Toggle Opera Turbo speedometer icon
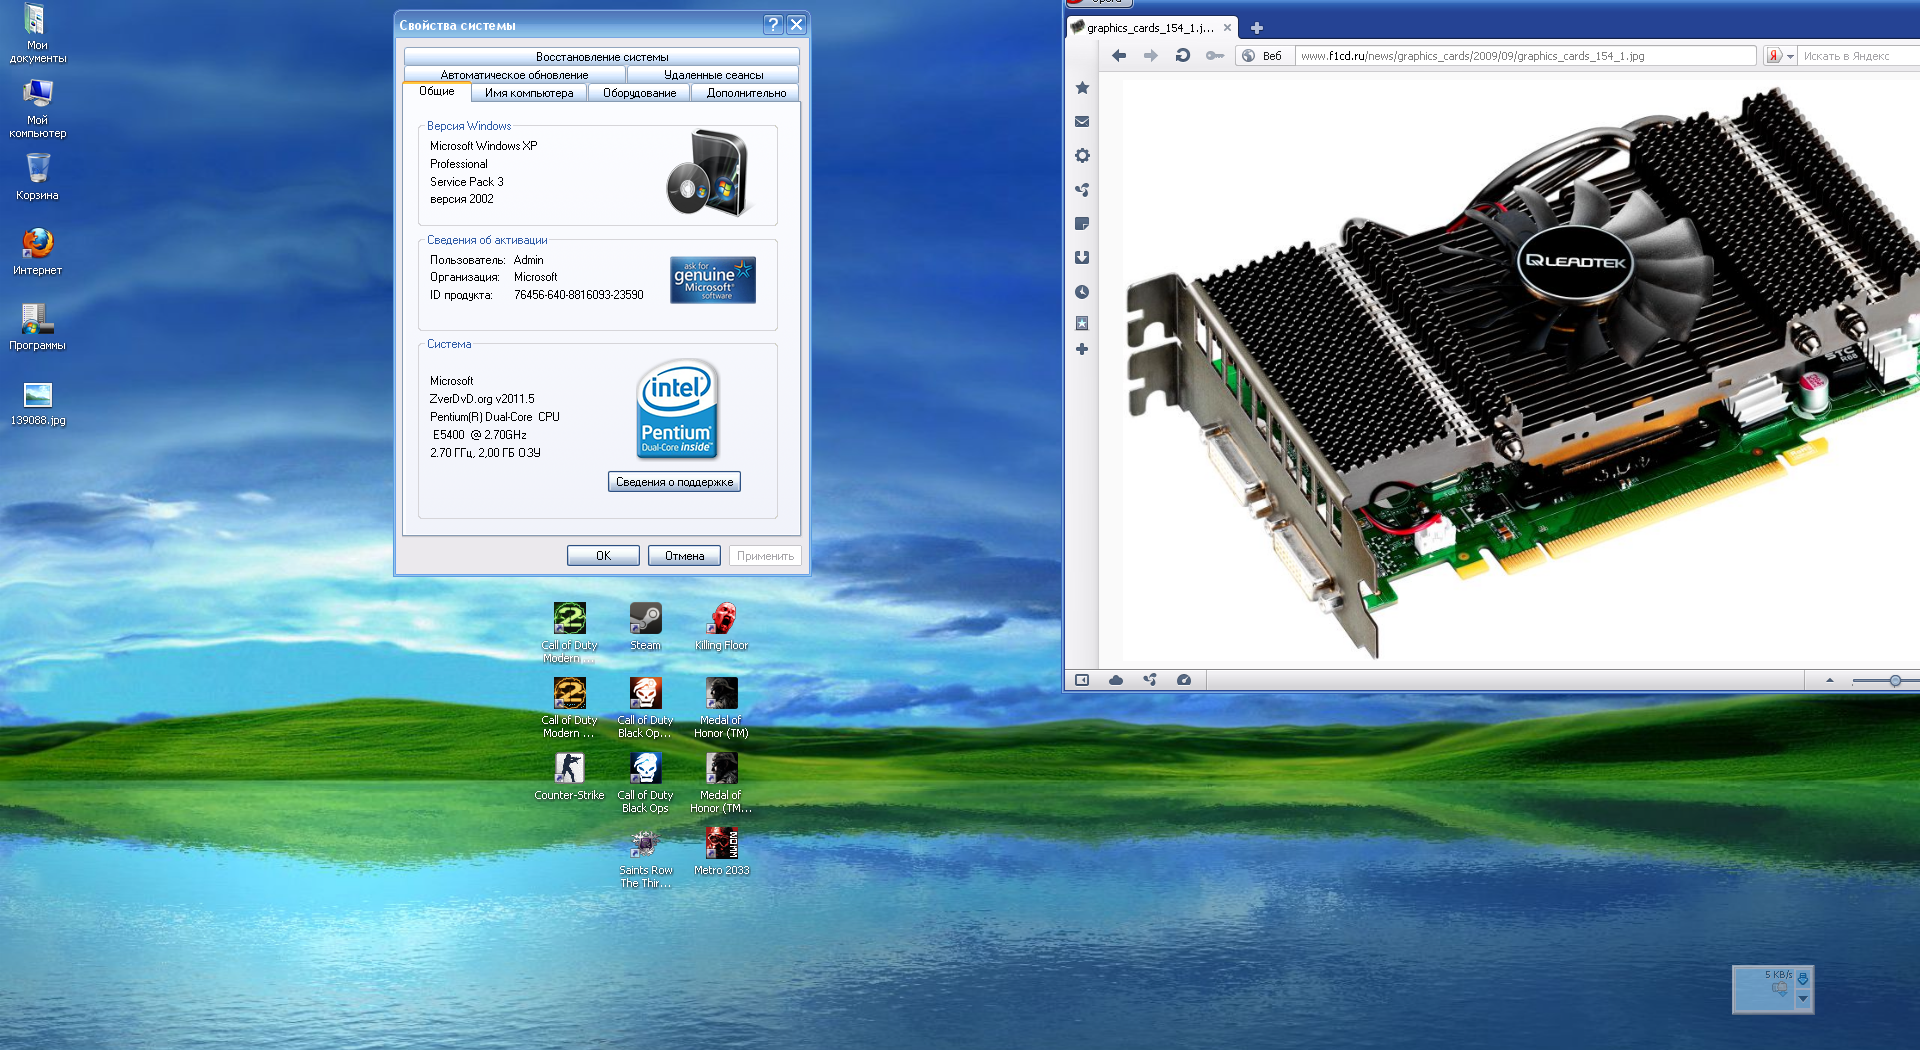1920x1050 pixels. click(1184, 680)
